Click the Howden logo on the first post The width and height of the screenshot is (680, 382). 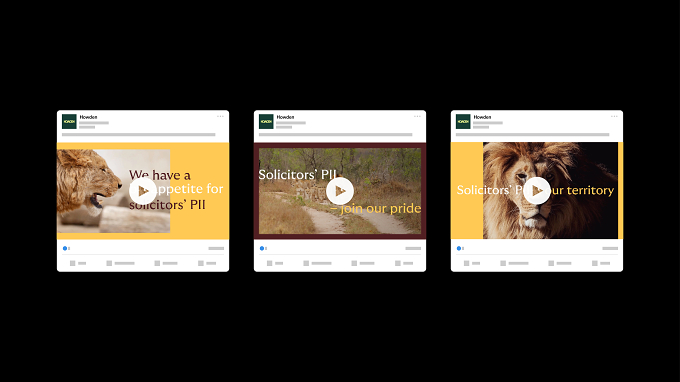[x=69, y=121]
